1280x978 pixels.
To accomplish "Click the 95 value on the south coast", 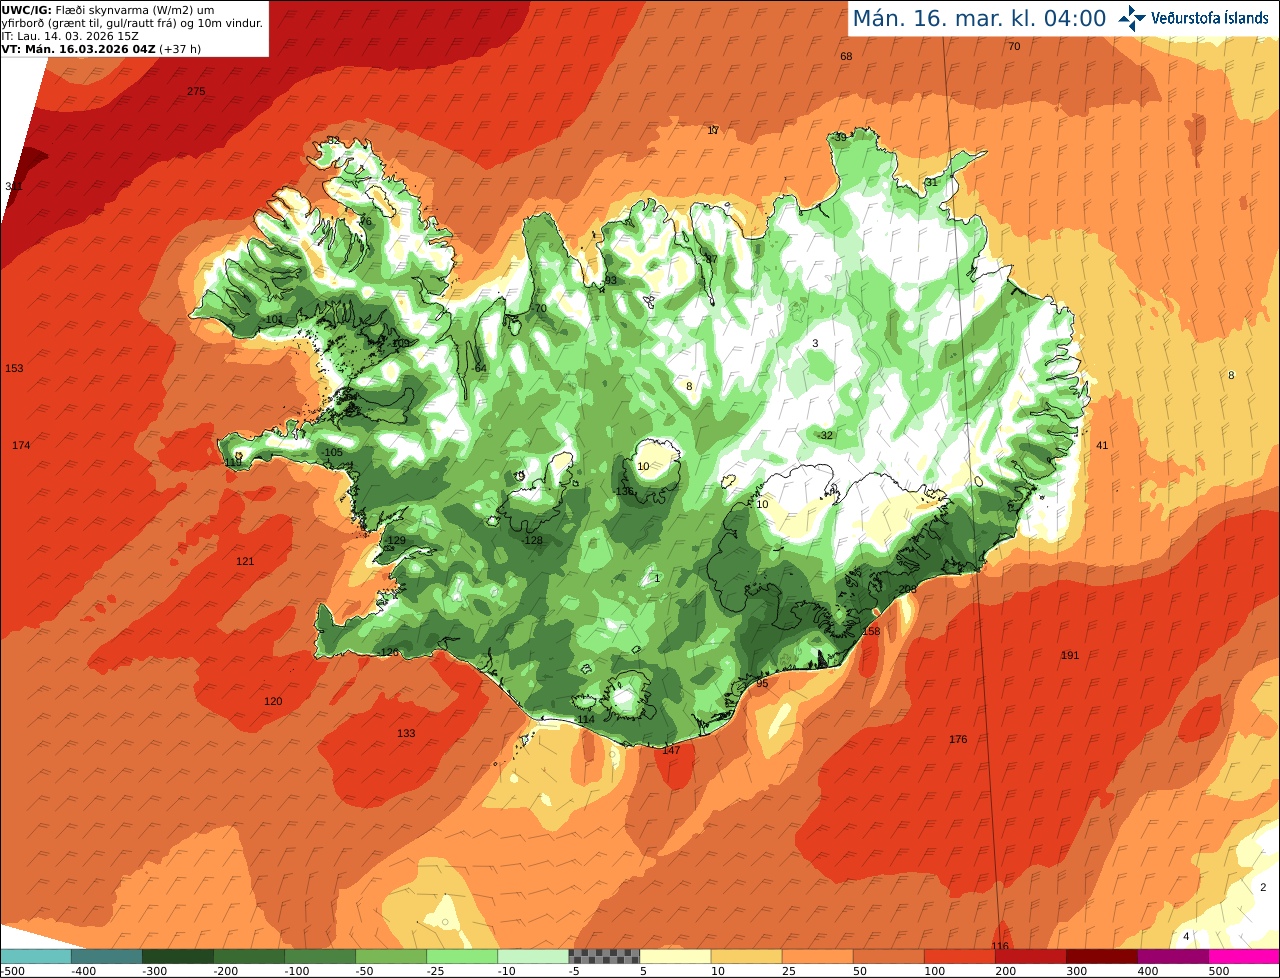I will pyautogui.click(x=762, y=684).
